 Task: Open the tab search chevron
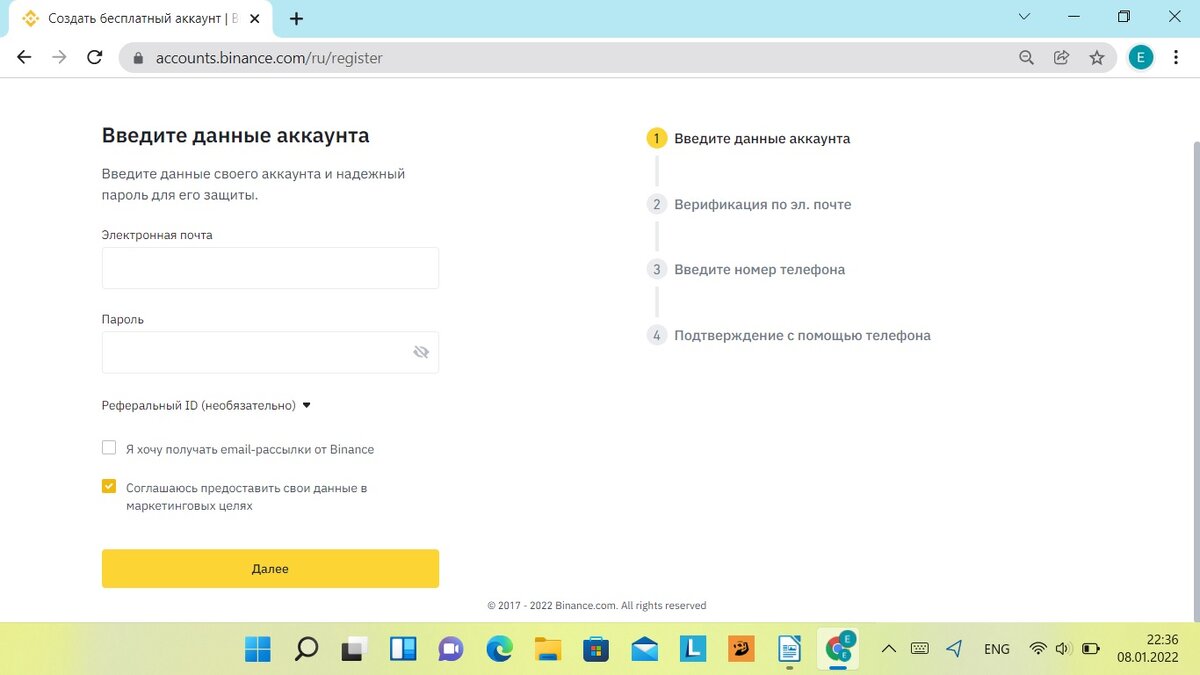point(1024,17)
